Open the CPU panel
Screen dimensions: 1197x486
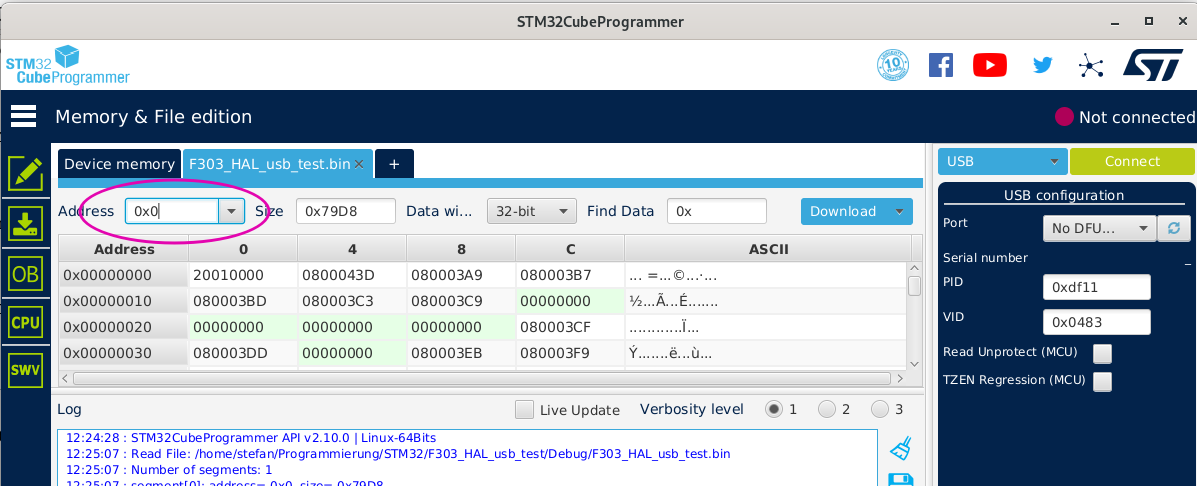pyautogui.click(x=24, y=323)
